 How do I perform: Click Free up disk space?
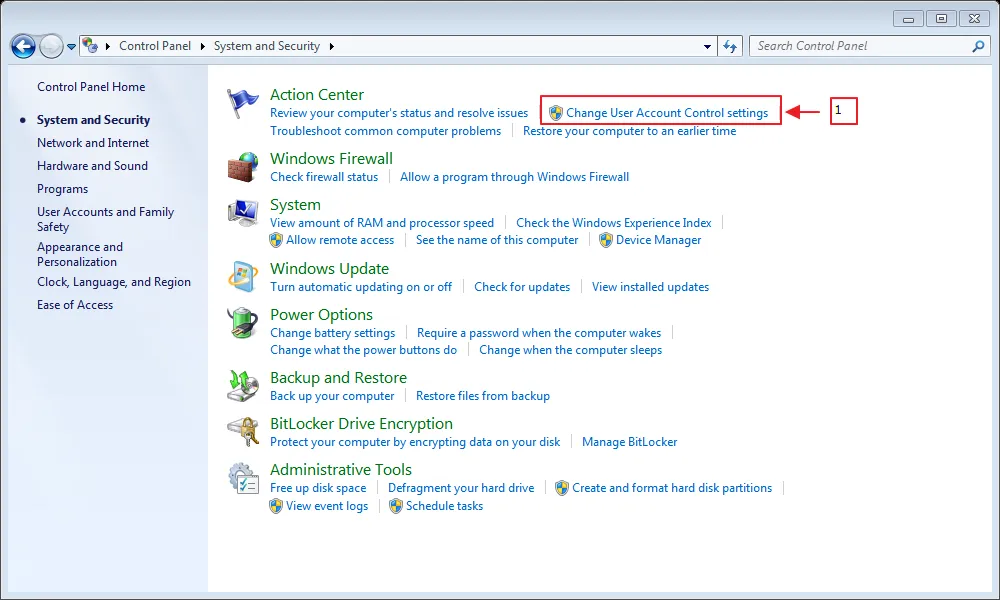tap(318, 488)
